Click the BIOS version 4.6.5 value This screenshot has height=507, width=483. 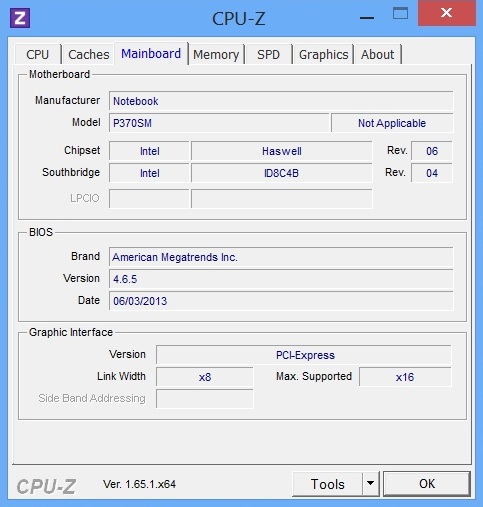point(281,279)
